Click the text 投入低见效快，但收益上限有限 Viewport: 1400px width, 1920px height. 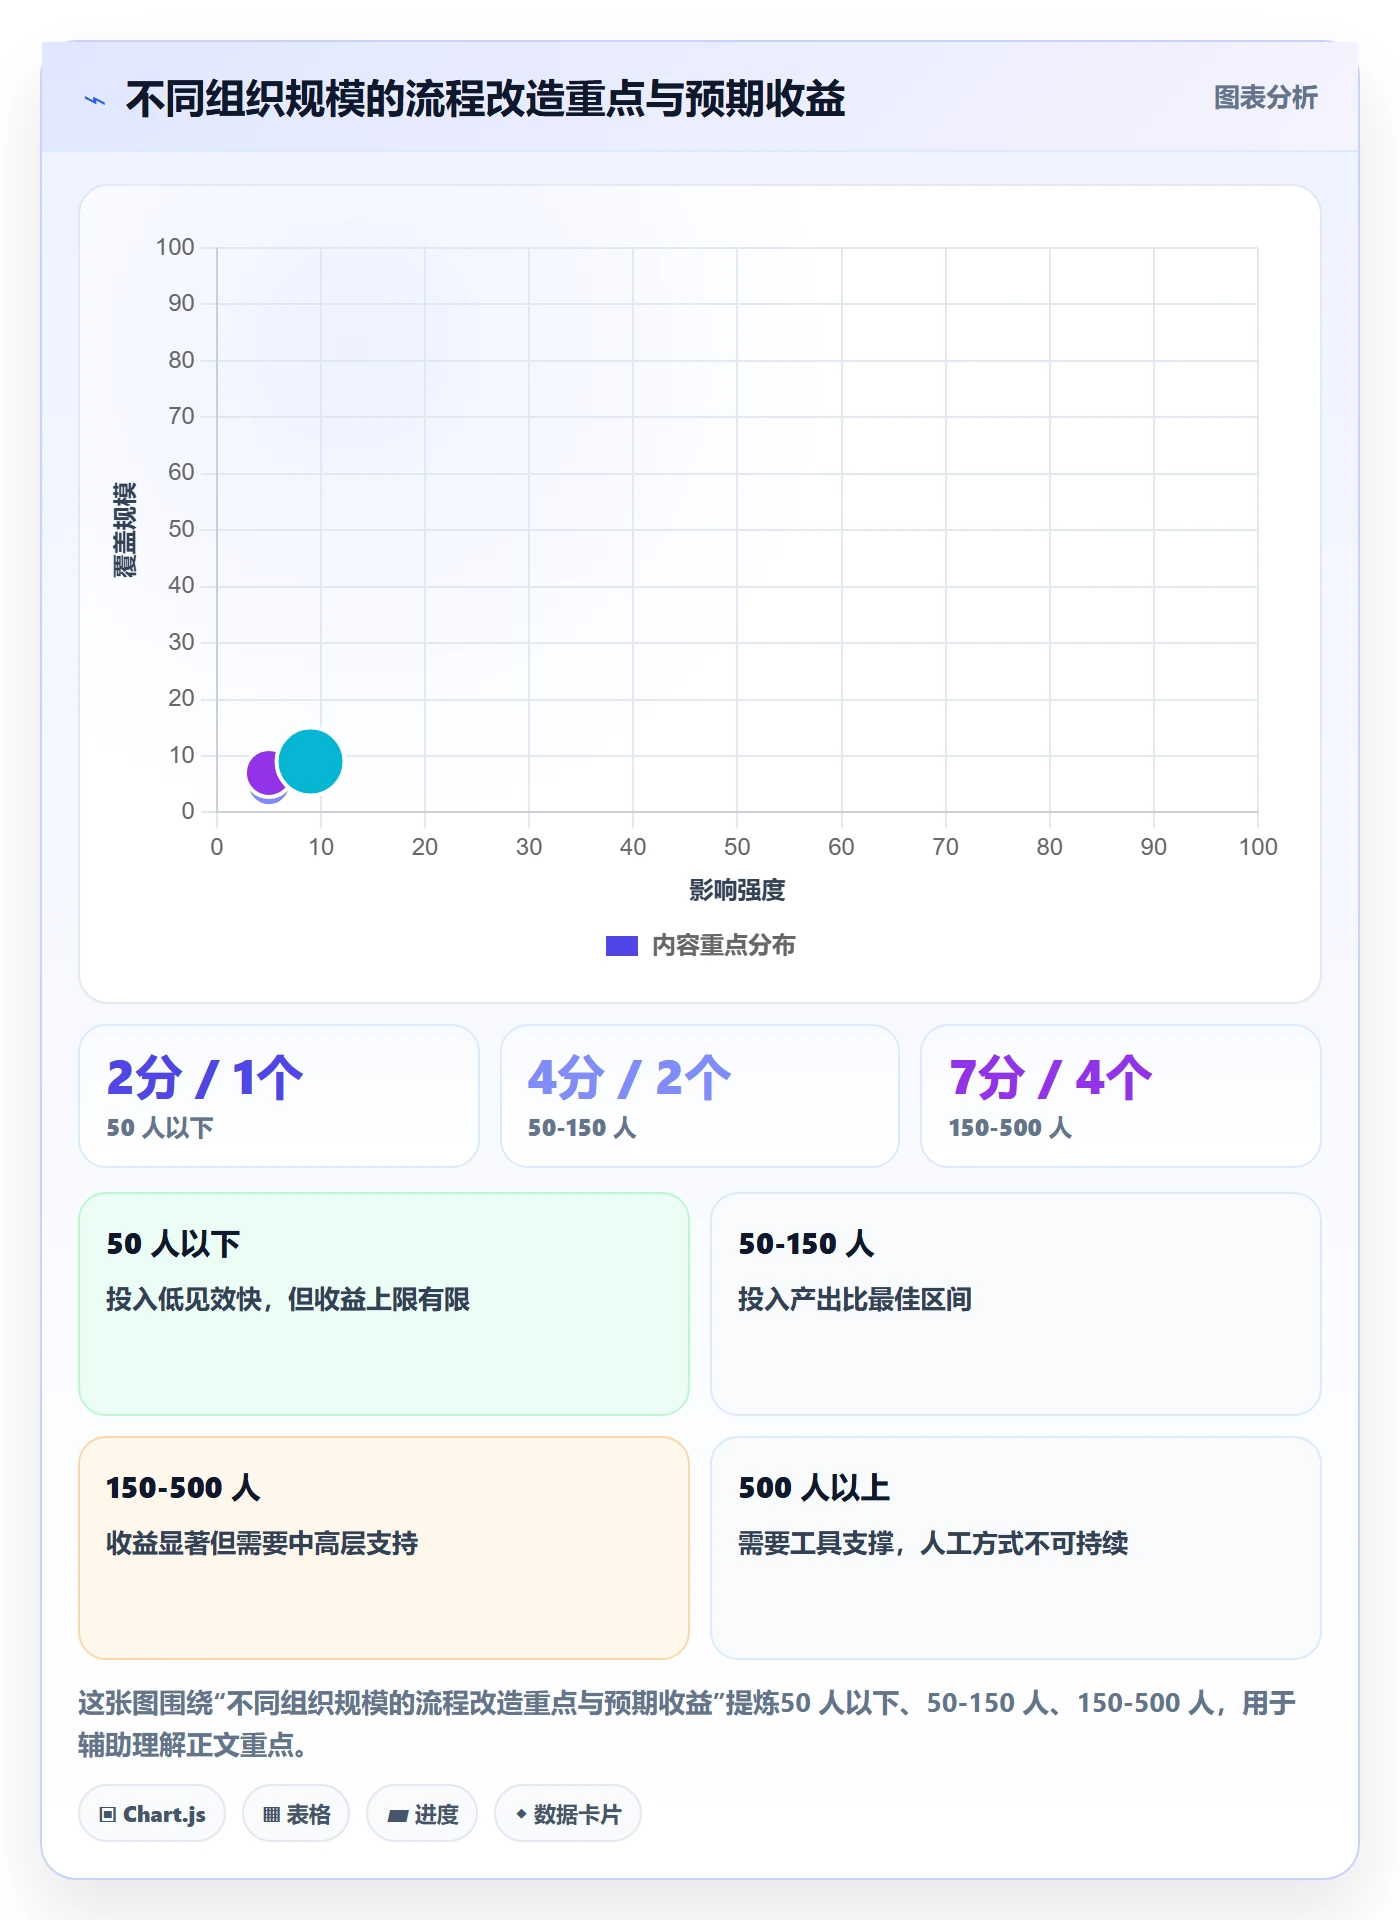pyautogui.click(x=288, y=1299)
